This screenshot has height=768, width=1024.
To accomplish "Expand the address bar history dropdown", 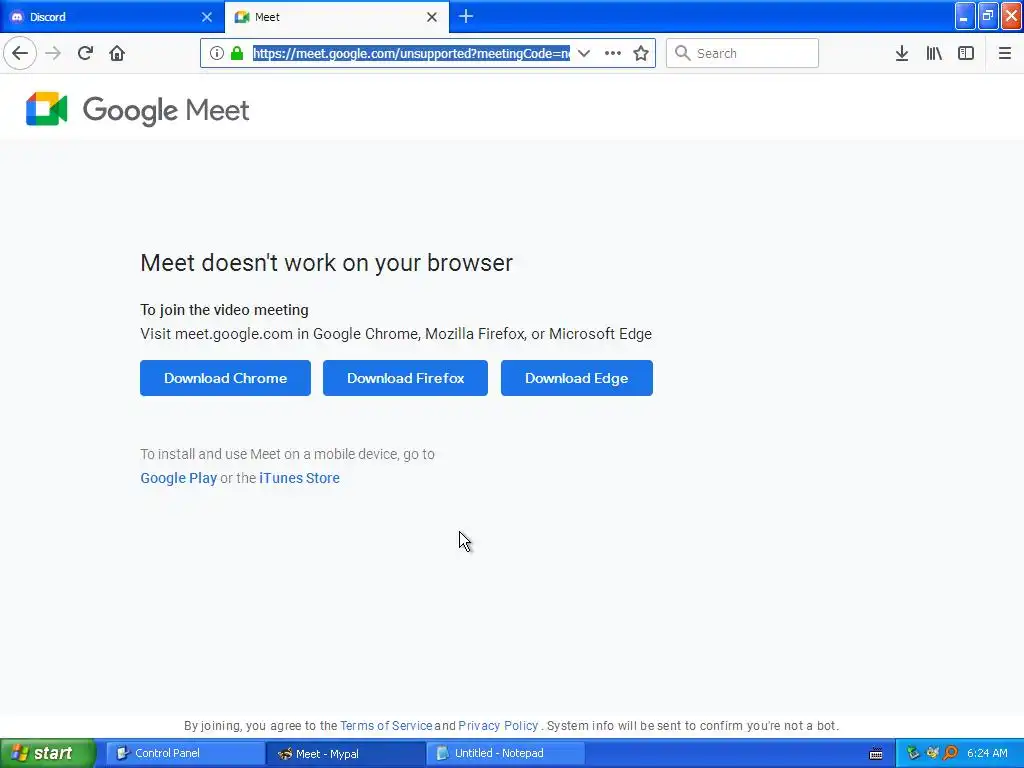I will click(584, 53).
